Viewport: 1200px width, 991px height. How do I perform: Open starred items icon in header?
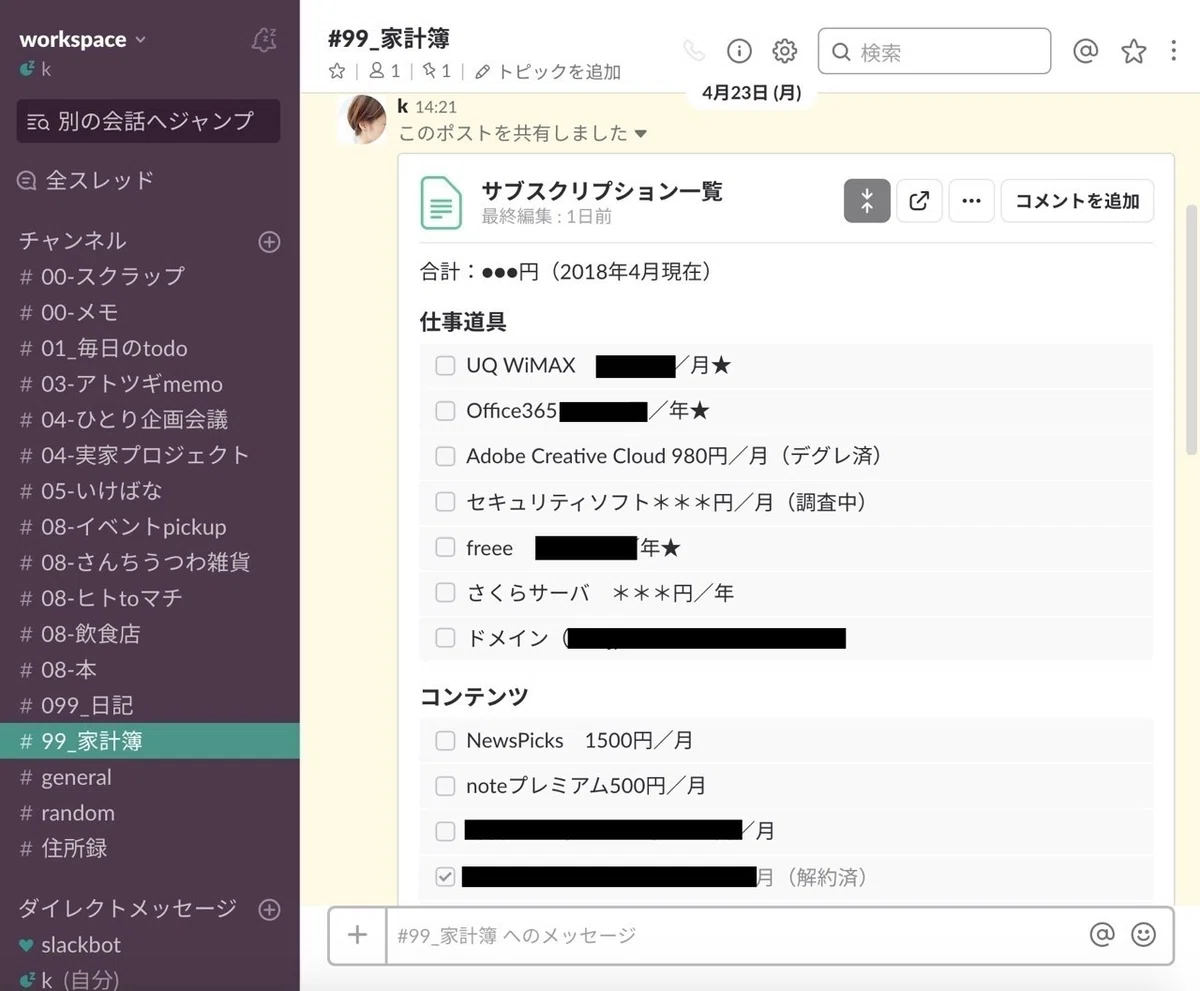[x=1133, y=51]
